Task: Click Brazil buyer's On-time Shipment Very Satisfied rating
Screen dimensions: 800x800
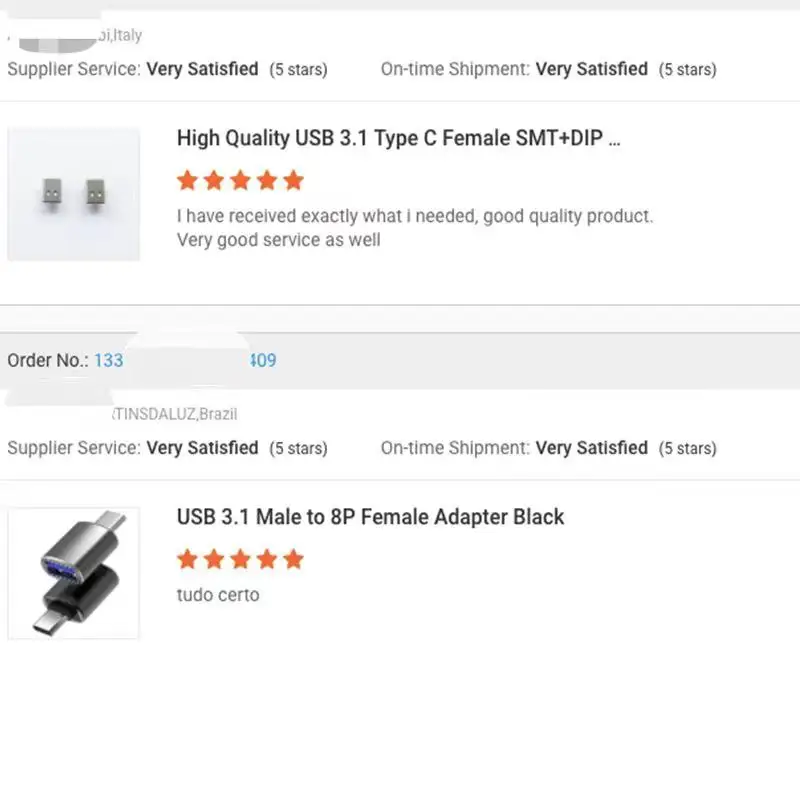Action: 591,448
